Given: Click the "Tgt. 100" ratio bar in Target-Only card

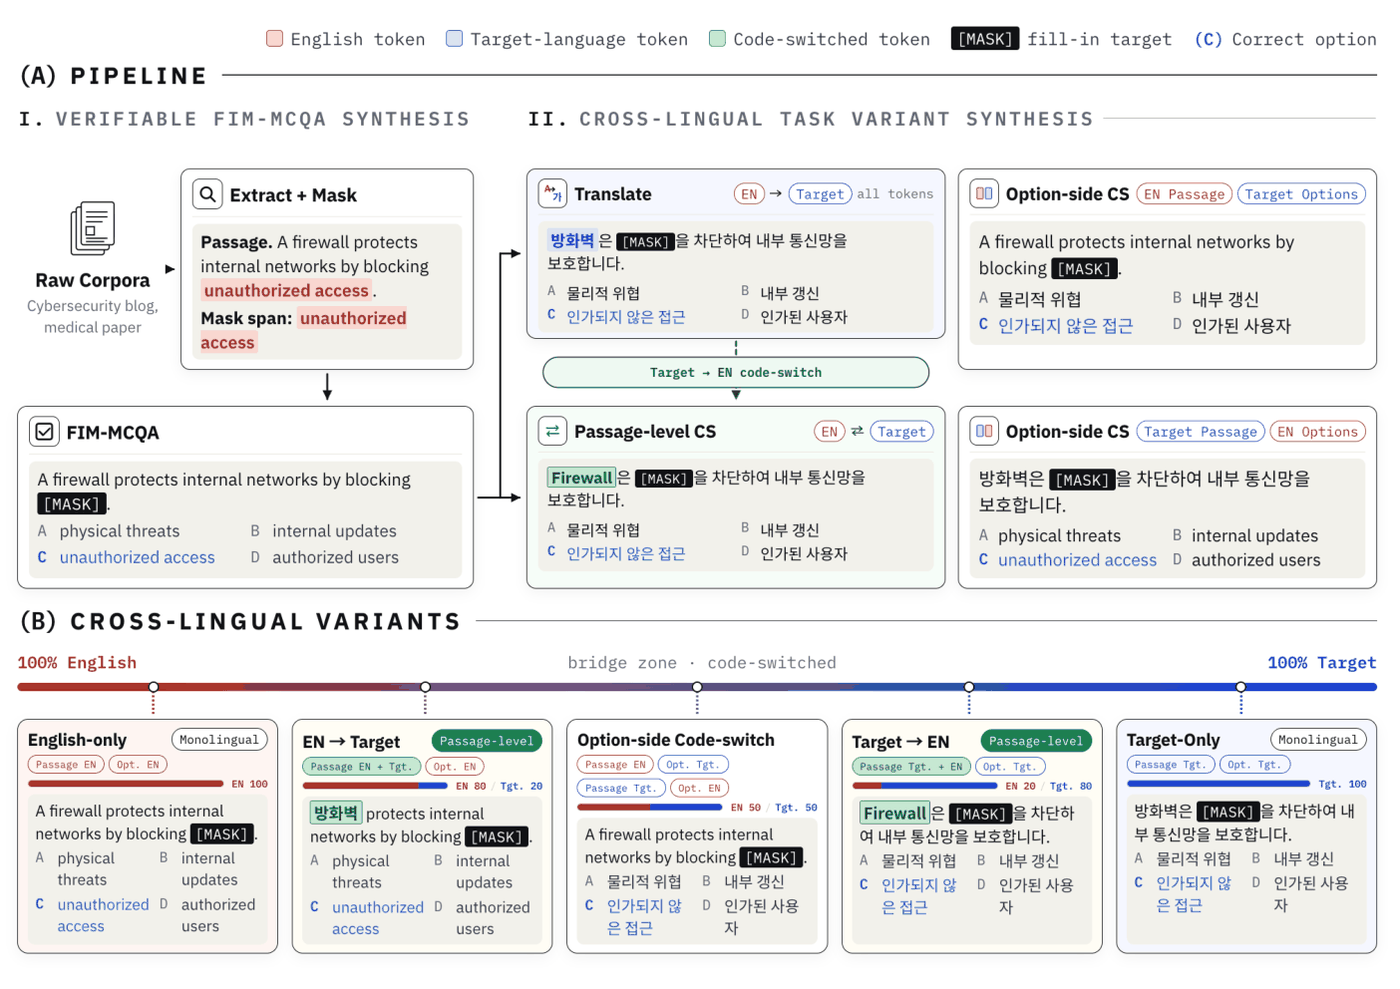Looking at the screenshot, I should coord(1218,784).
